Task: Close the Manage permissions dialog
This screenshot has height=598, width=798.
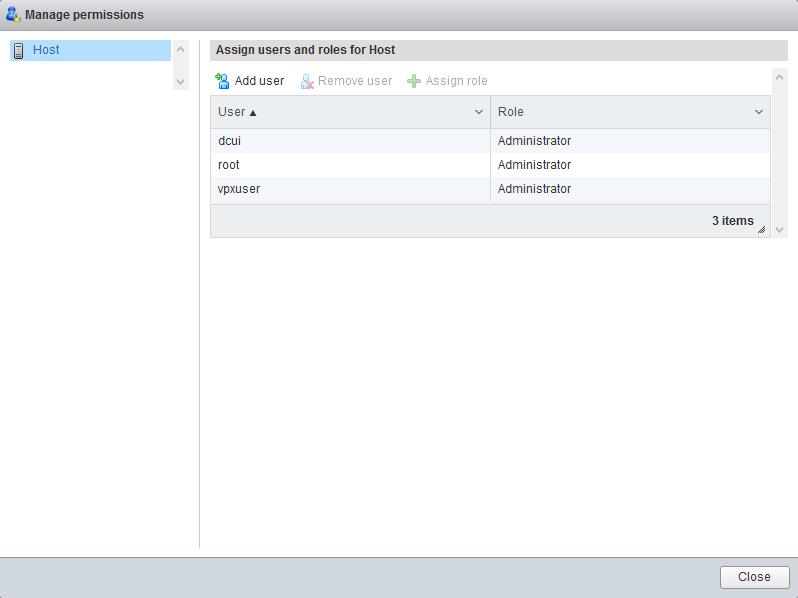Action: [x=754, y=577]
